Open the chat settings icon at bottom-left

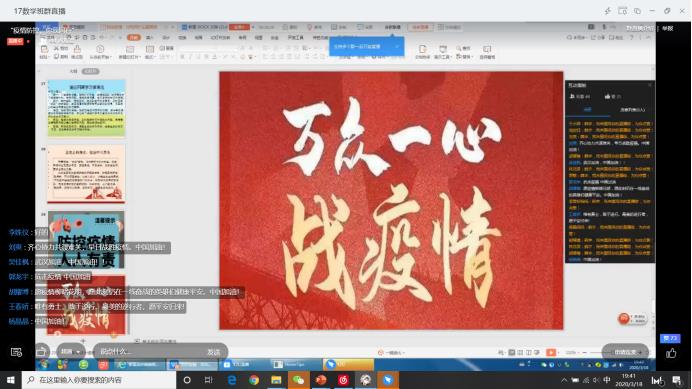tap(16, 352)
